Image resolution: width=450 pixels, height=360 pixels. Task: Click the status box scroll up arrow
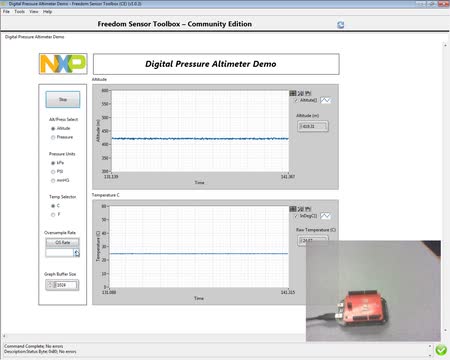pos(430,346)
